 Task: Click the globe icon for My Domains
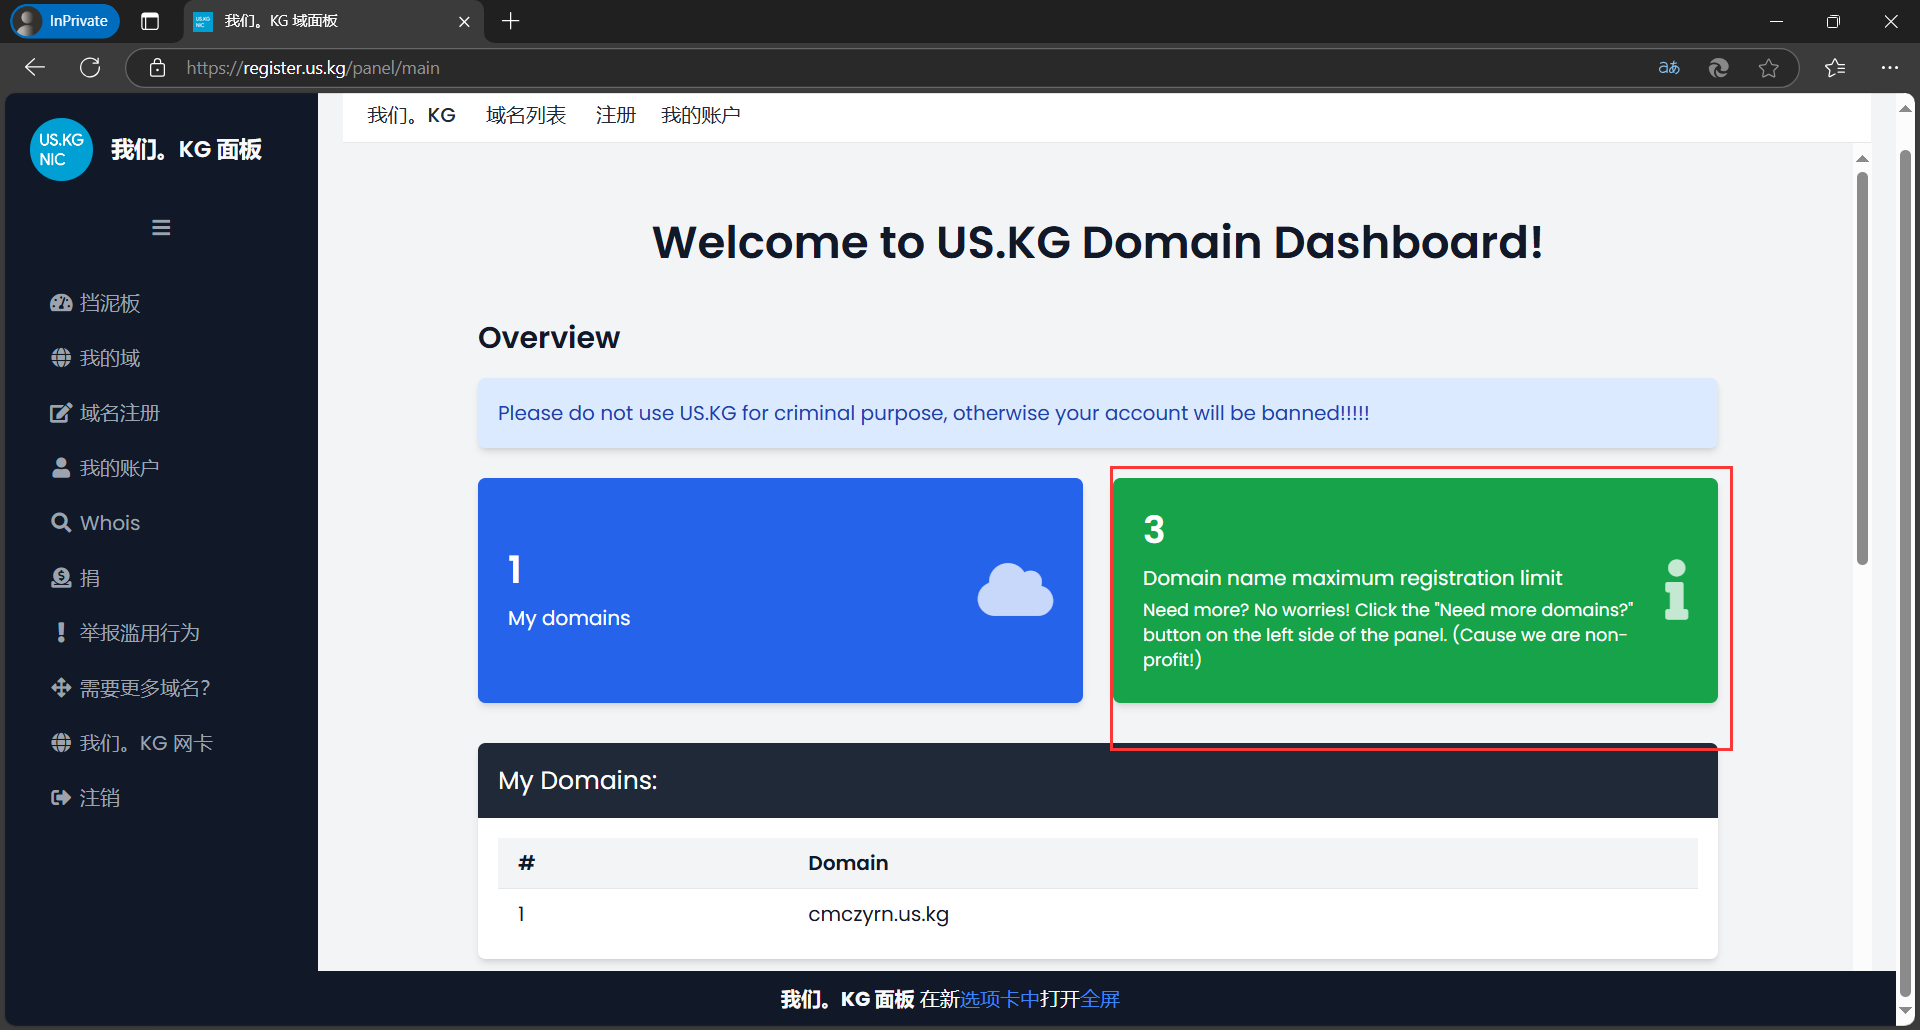(61, 358)
